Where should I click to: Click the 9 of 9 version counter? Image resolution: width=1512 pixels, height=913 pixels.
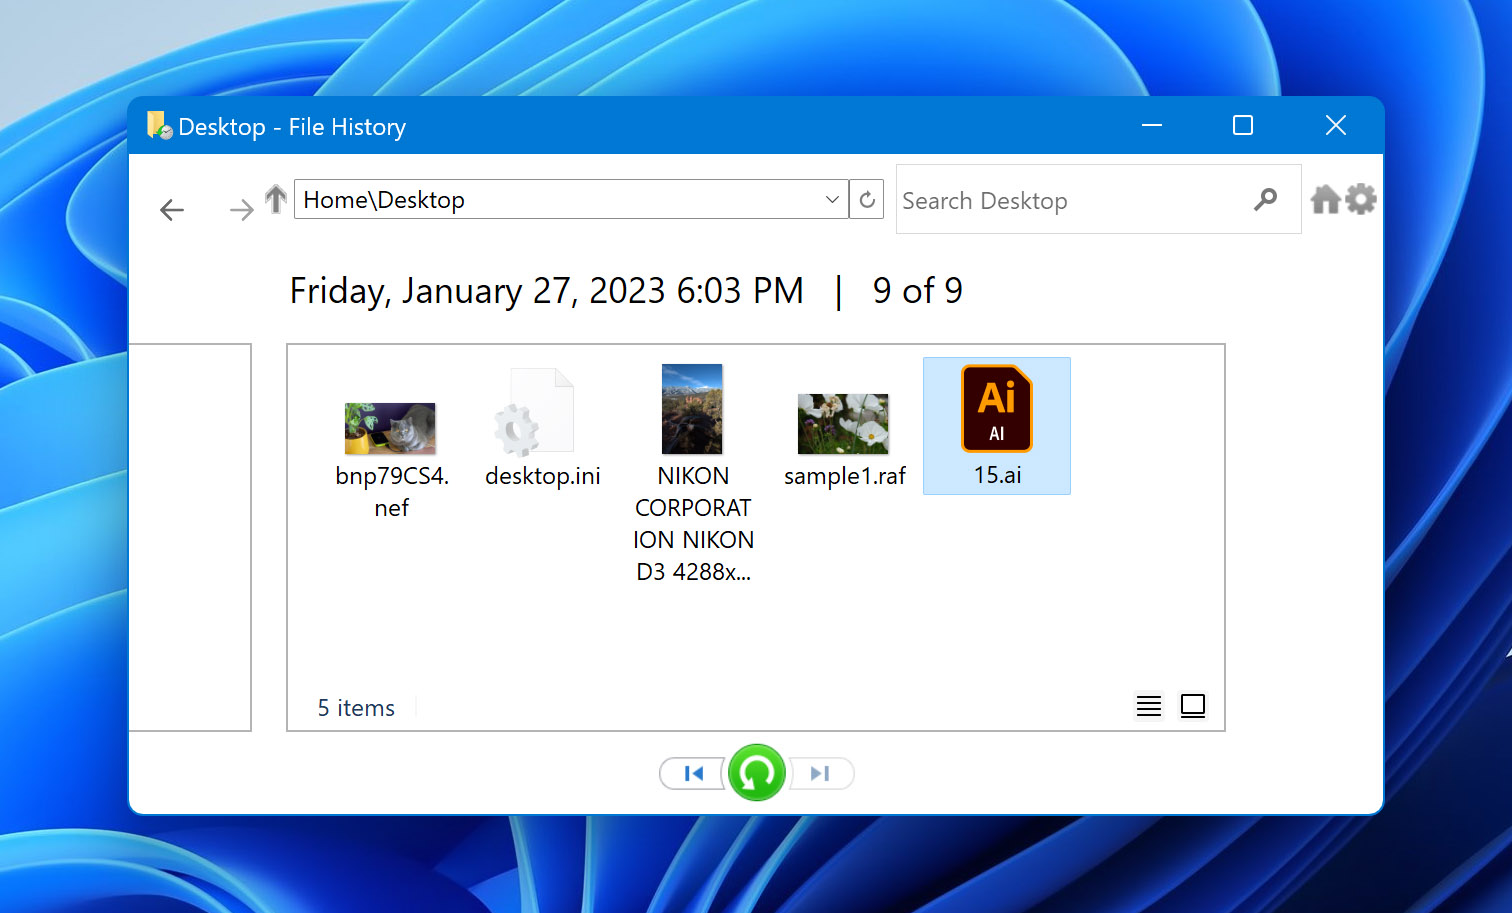pyautogui.click(x=917, y=290)
